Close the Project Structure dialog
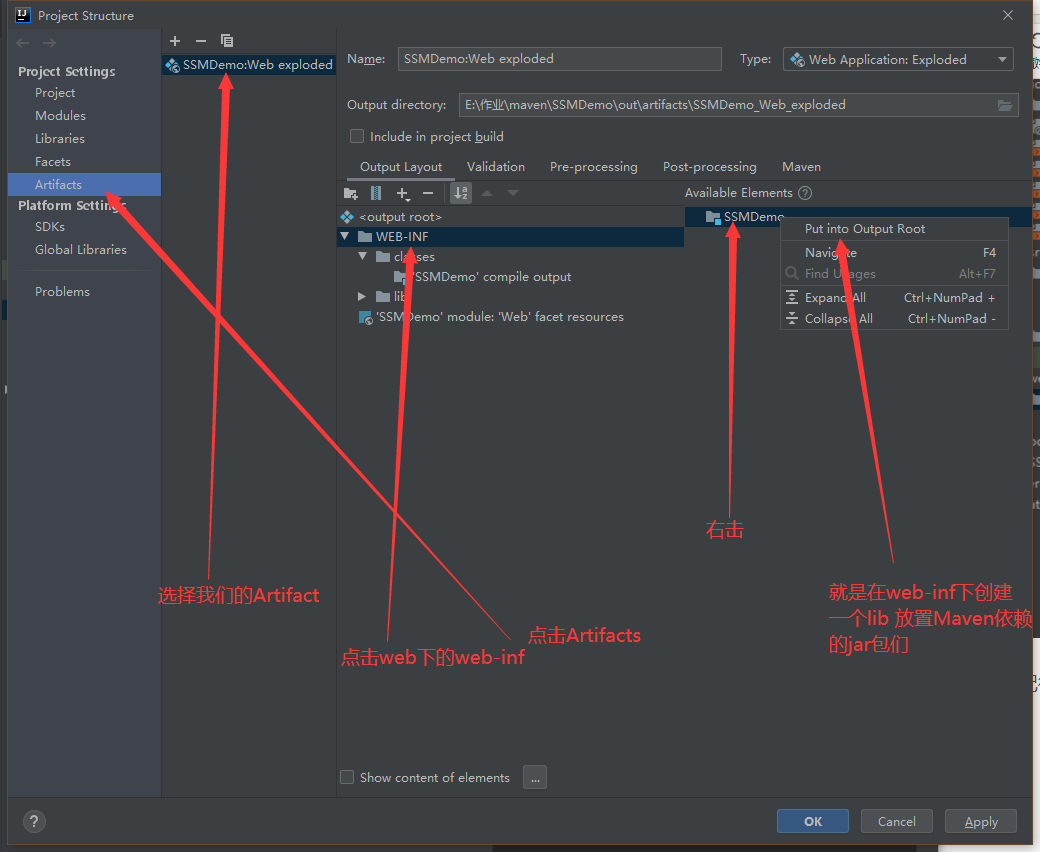This screenshot has height=852, width=1040. click(x=1008, y=15)
